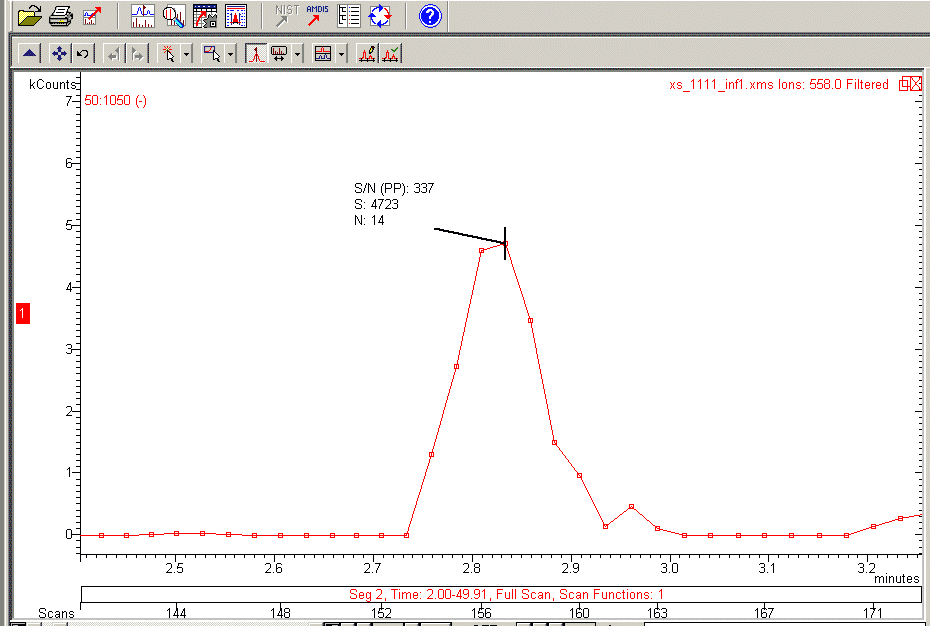The height and width of the screenshot is (626, 930).
Task: Click the 'kCounts' axis label
Action: tap(53, 84)
